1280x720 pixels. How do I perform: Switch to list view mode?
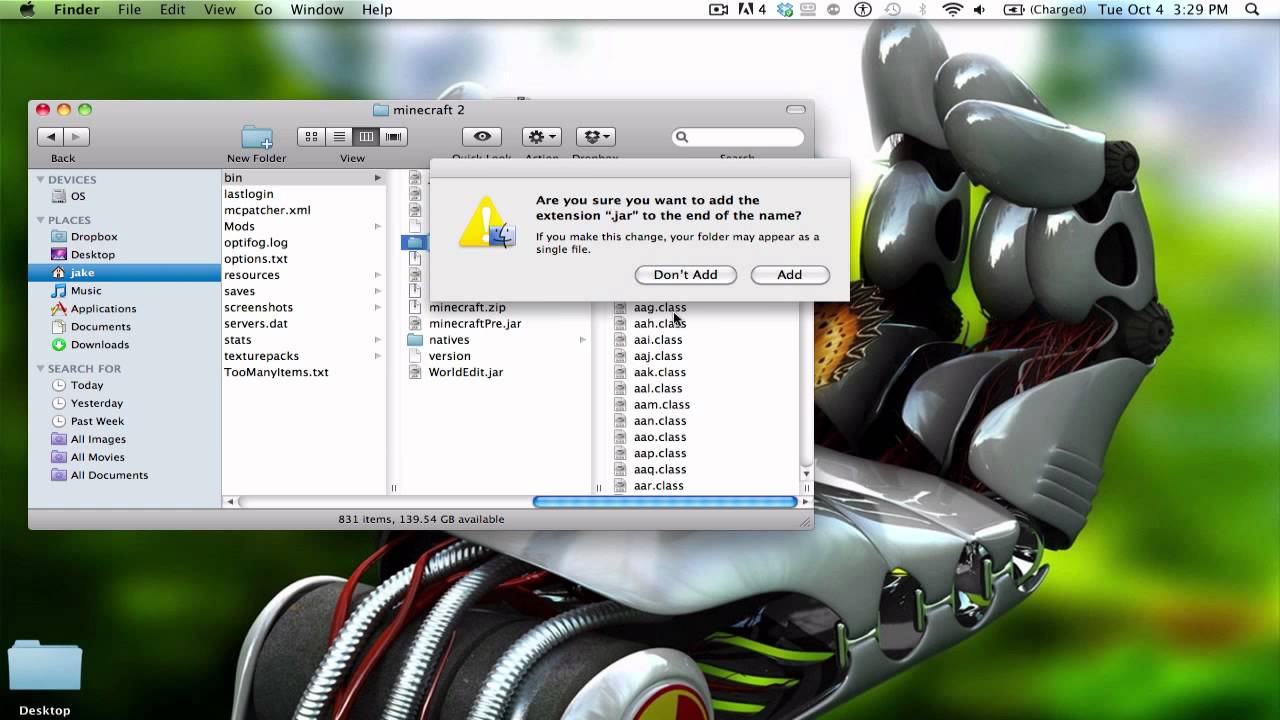339,137
